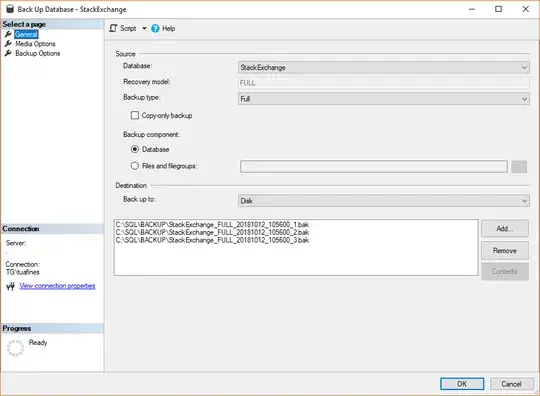Click the blue Help question mark icon

coord(155,28)
